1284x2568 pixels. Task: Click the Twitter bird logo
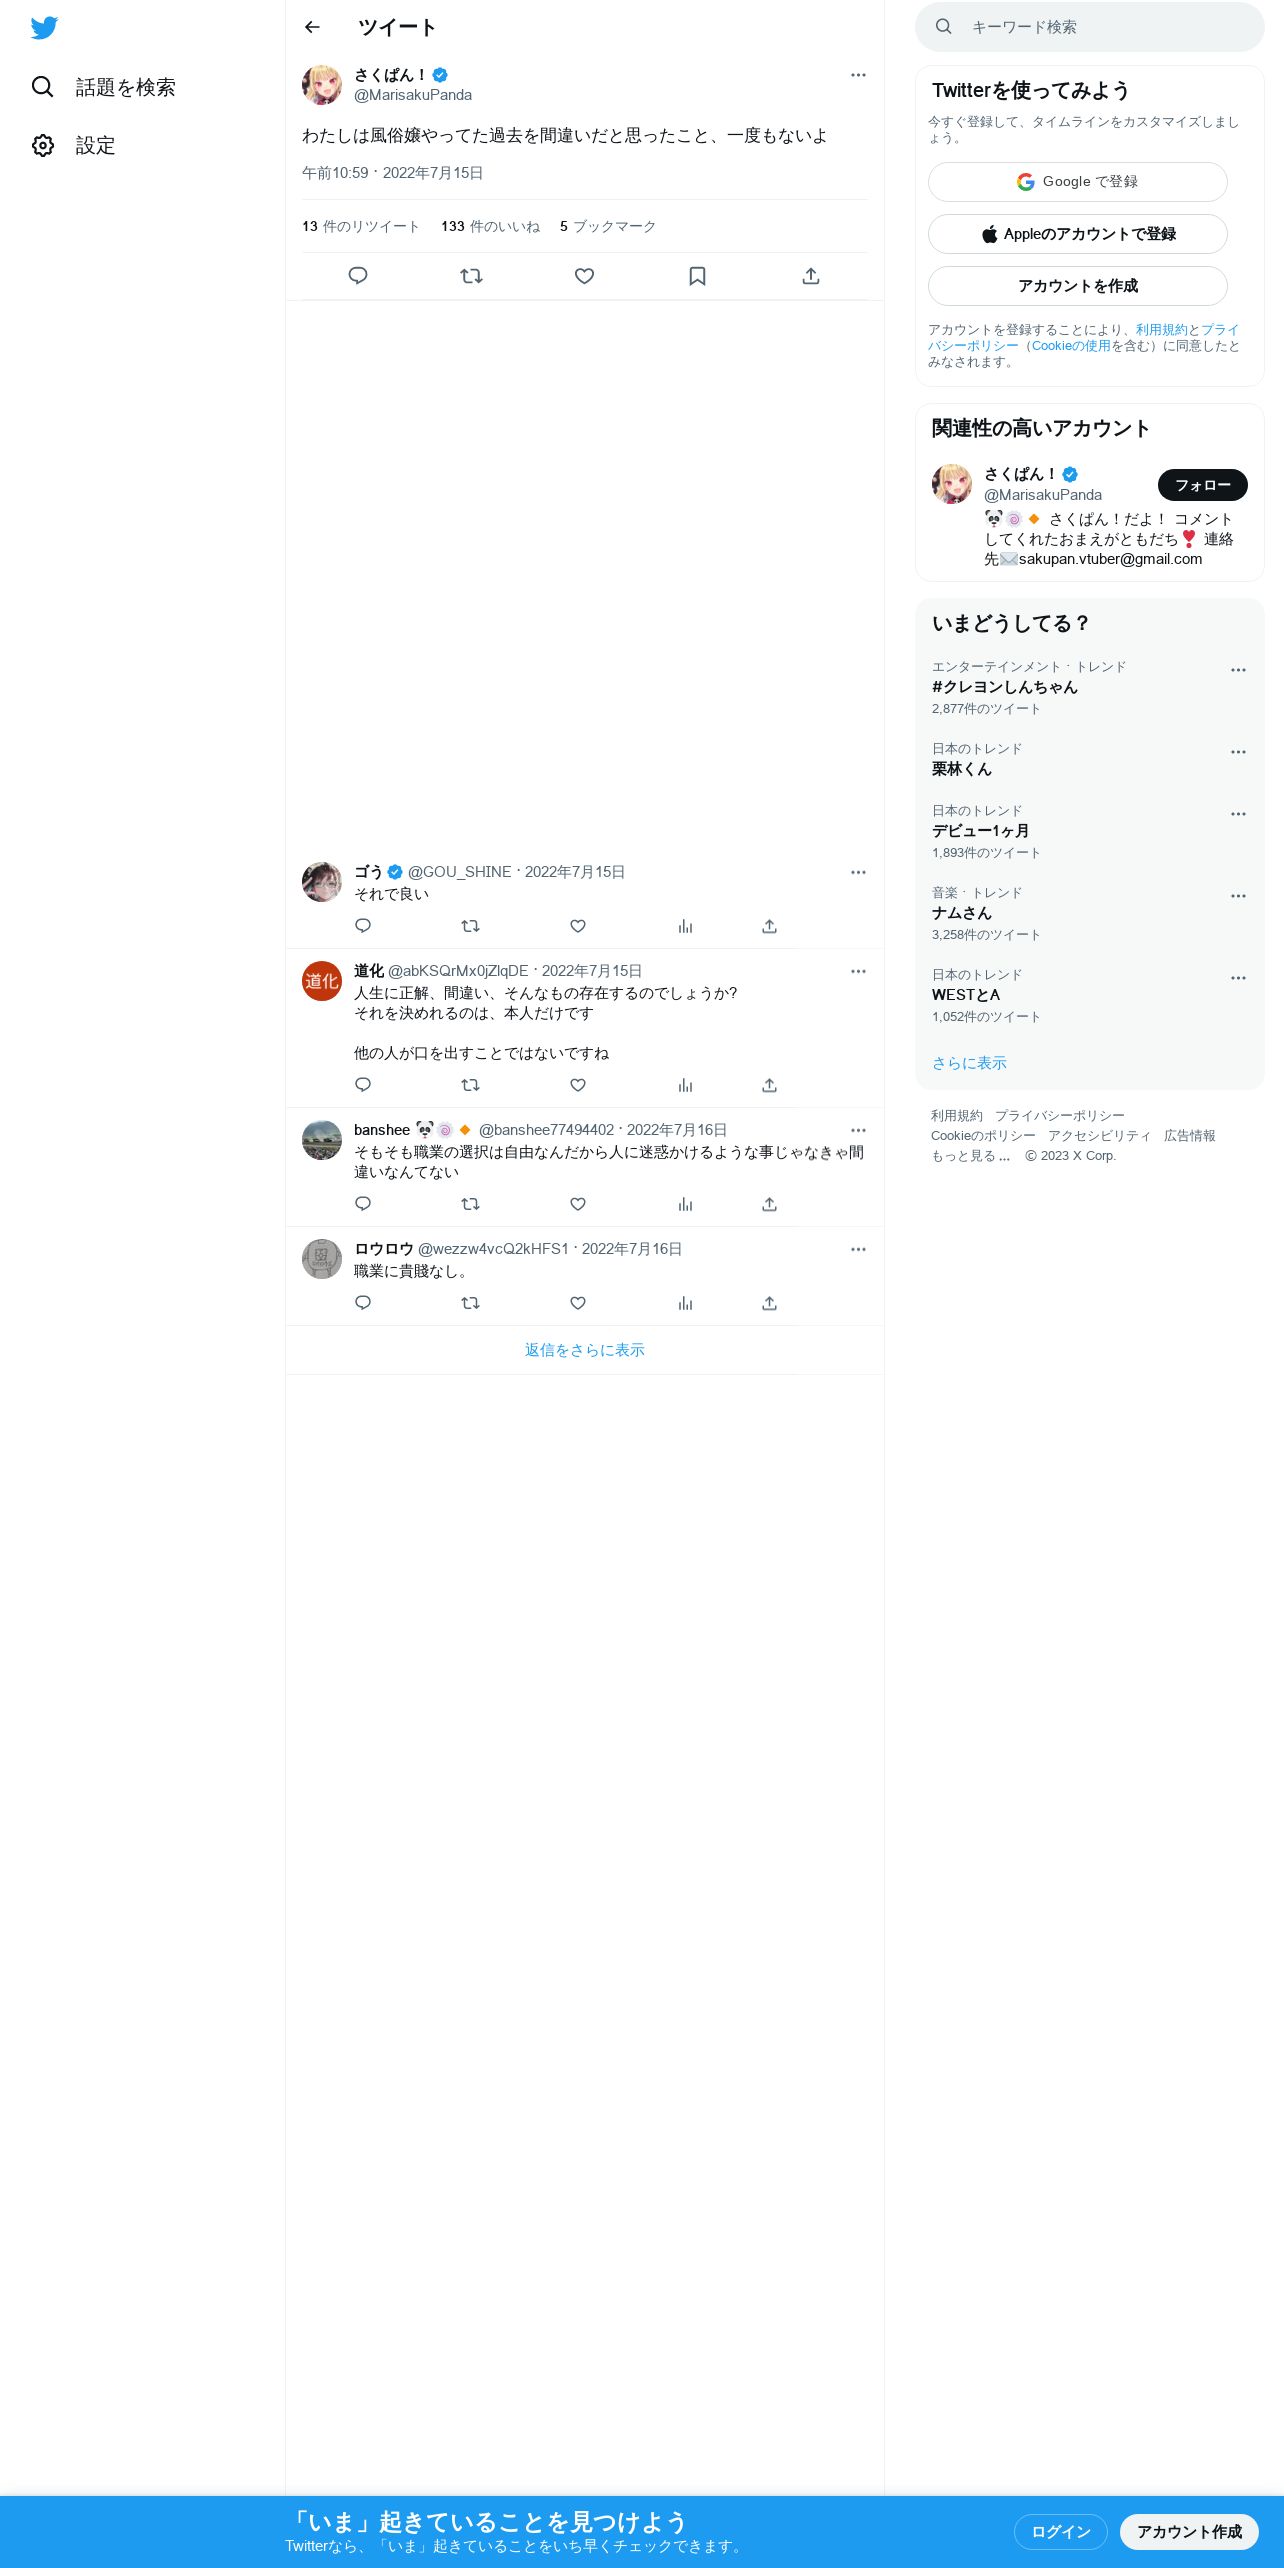(x=44, y=28)
